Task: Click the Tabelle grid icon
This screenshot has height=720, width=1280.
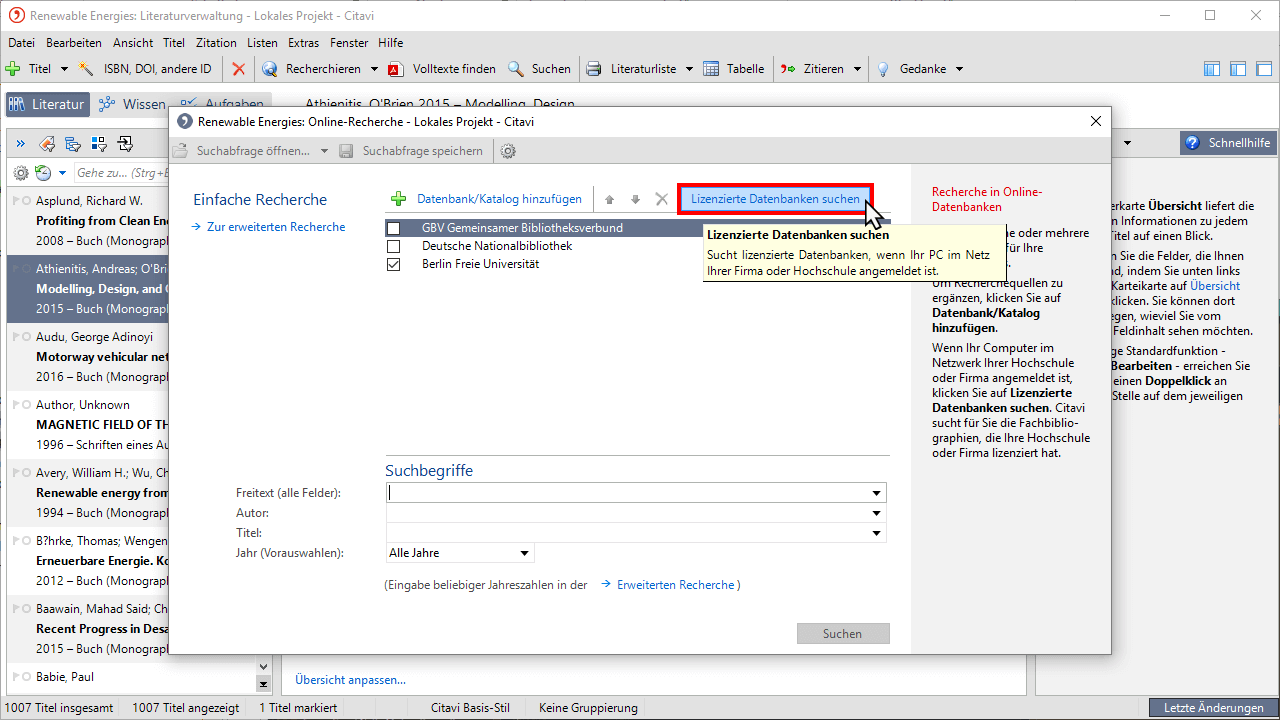Action: [x=711, y=69]
